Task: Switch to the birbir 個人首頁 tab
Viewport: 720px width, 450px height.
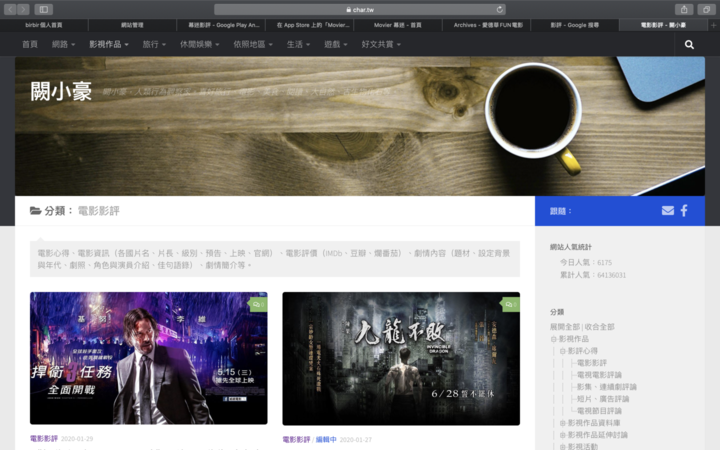Action: 44,25
